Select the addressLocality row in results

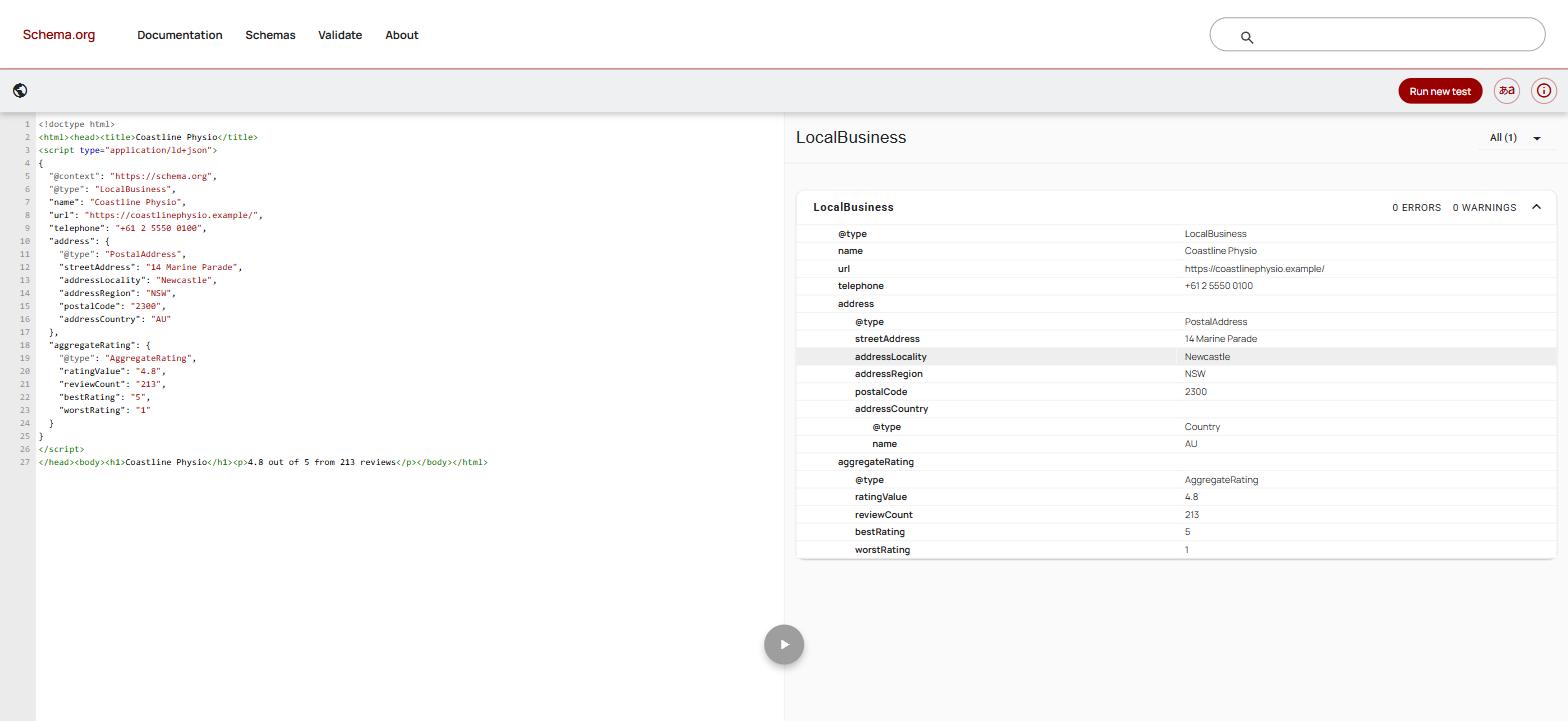[1176, 357]
